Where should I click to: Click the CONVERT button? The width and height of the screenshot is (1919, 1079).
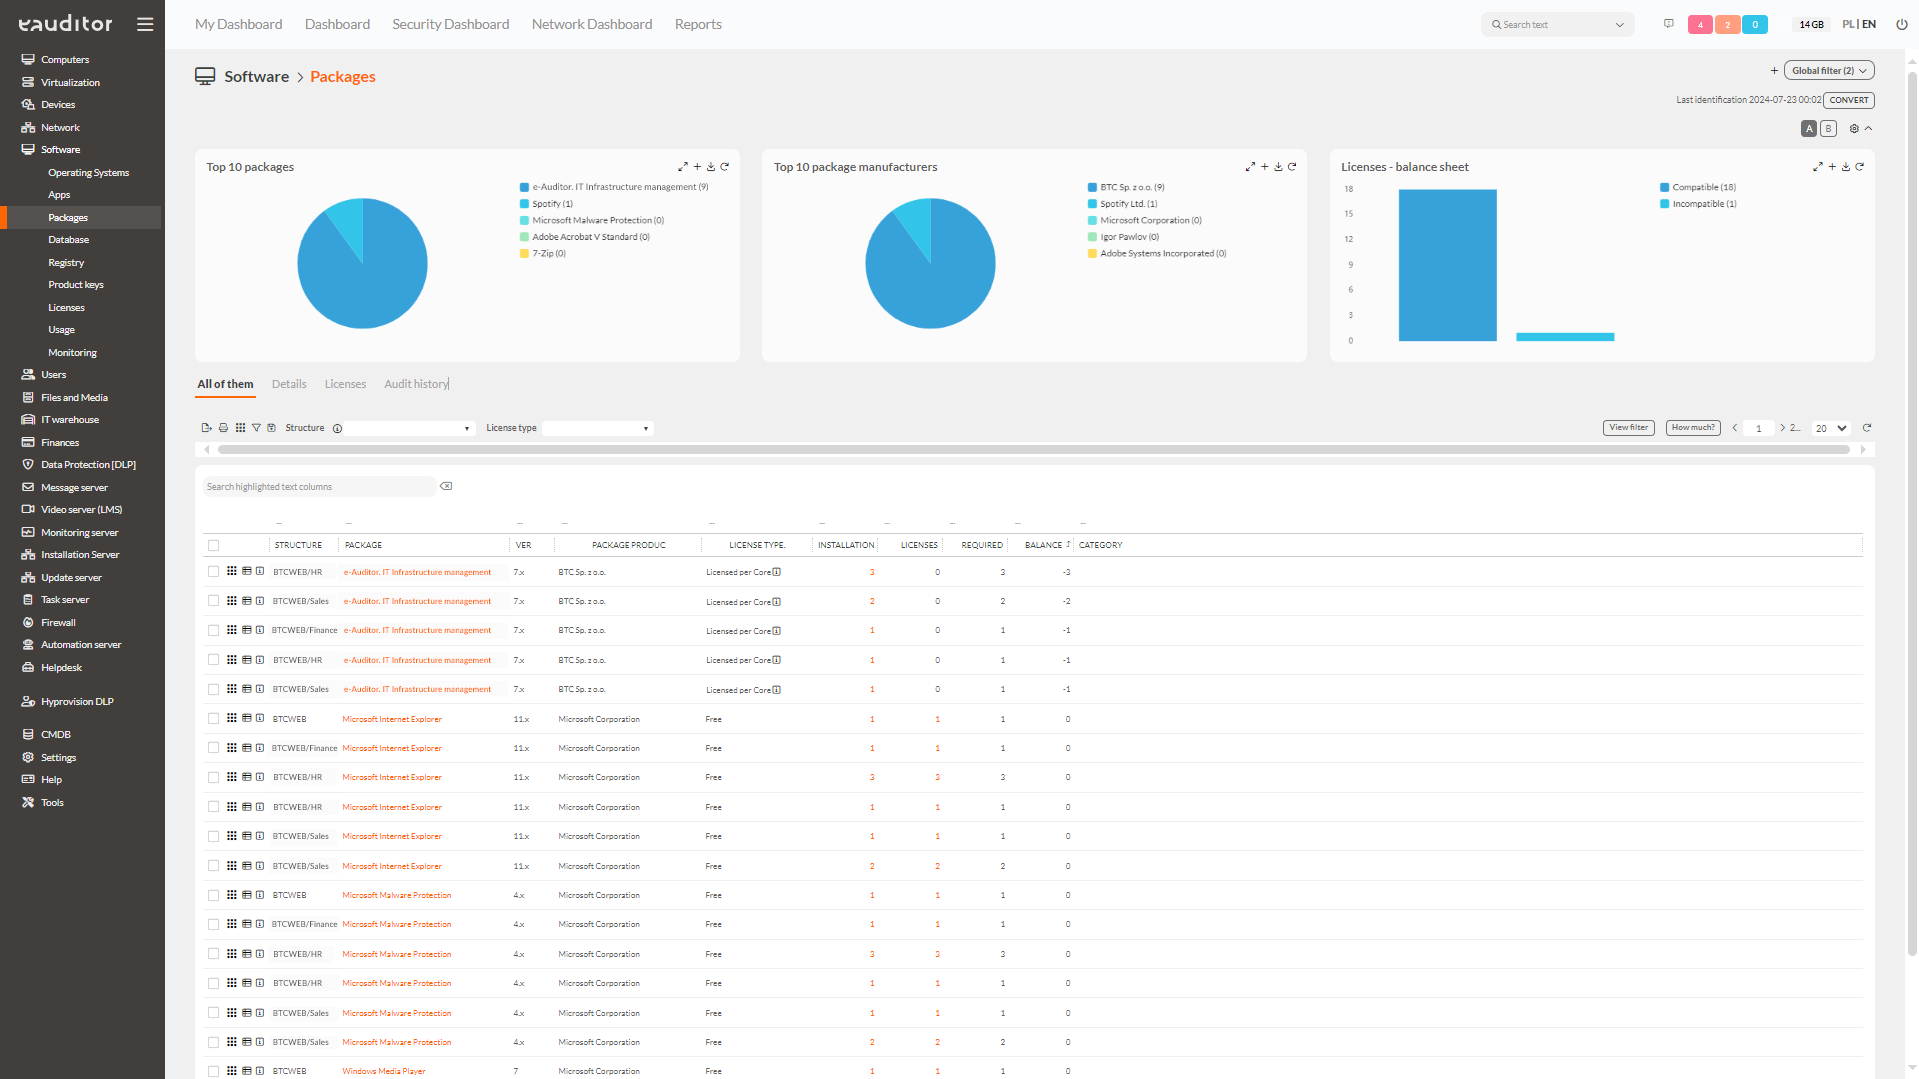pyautogui.click(x=1849, y=100)
